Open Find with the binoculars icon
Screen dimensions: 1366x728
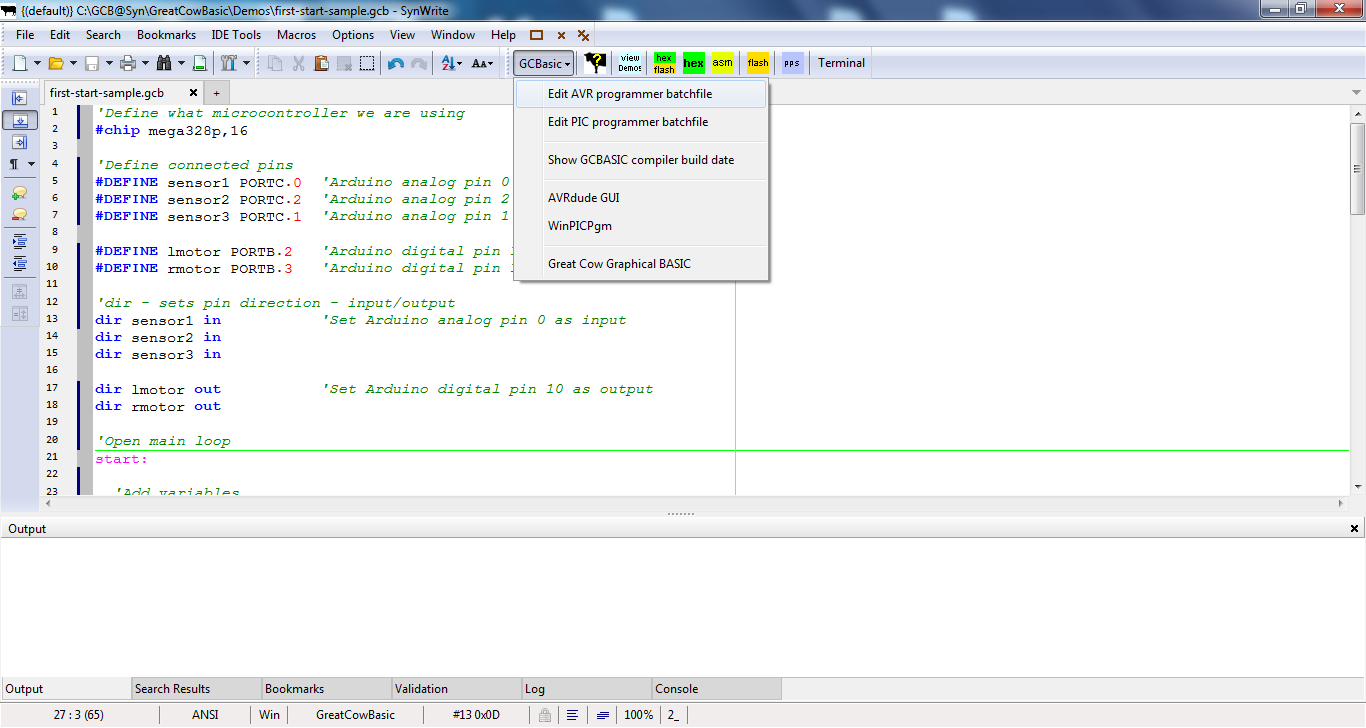coord(165,62)
